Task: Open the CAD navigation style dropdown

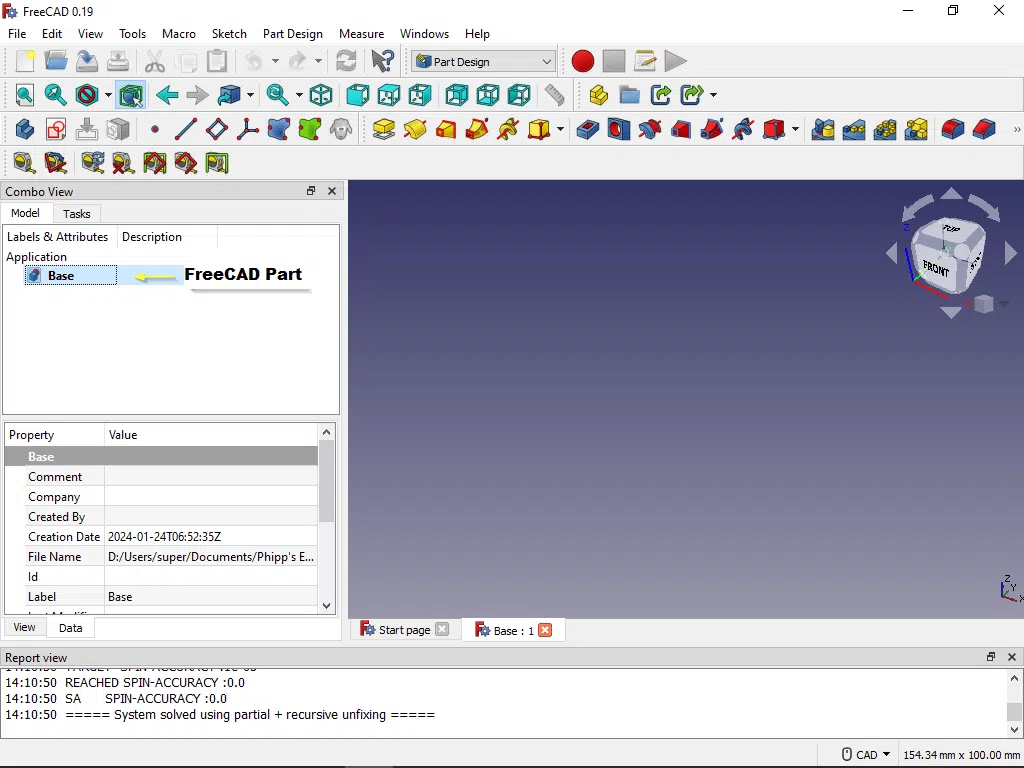Action: (866, 755)
